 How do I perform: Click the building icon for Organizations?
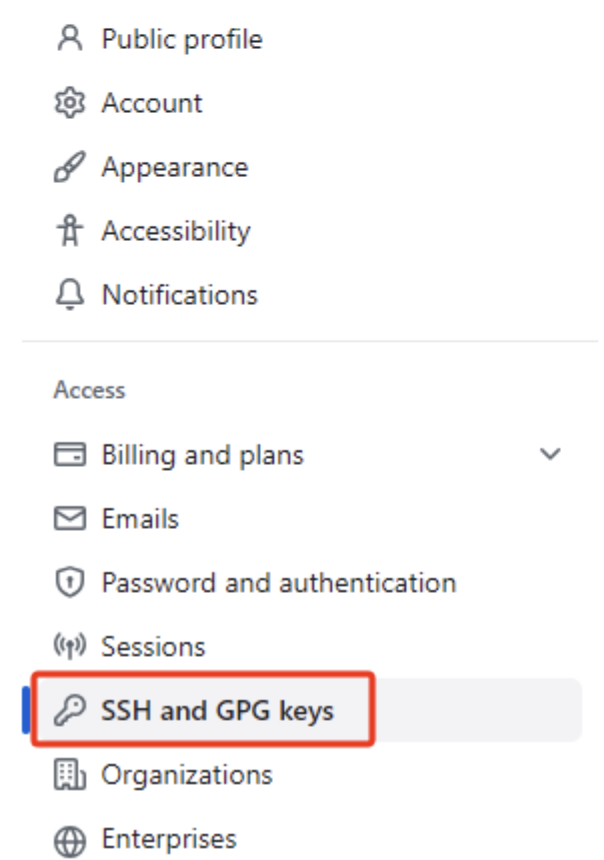[67, 776]
